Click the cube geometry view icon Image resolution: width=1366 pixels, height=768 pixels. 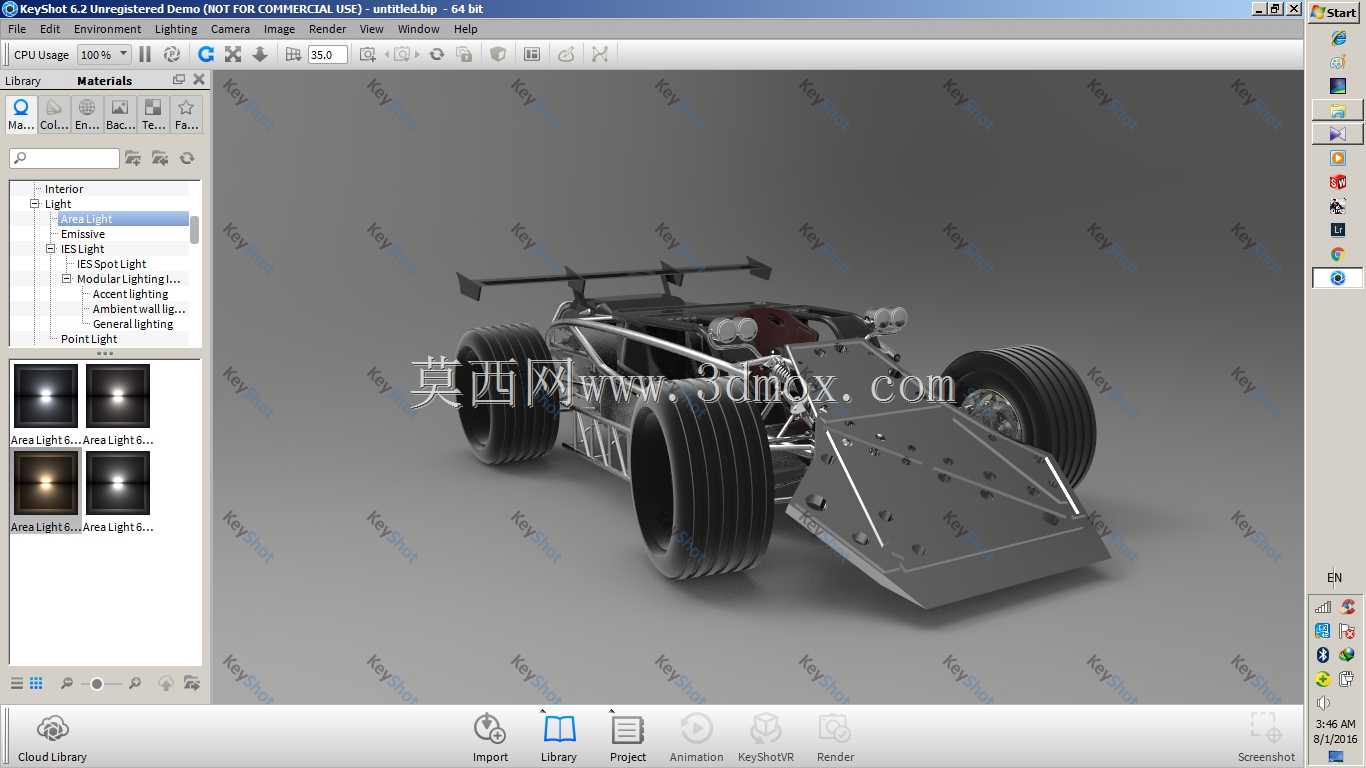(x=498, y=54)
